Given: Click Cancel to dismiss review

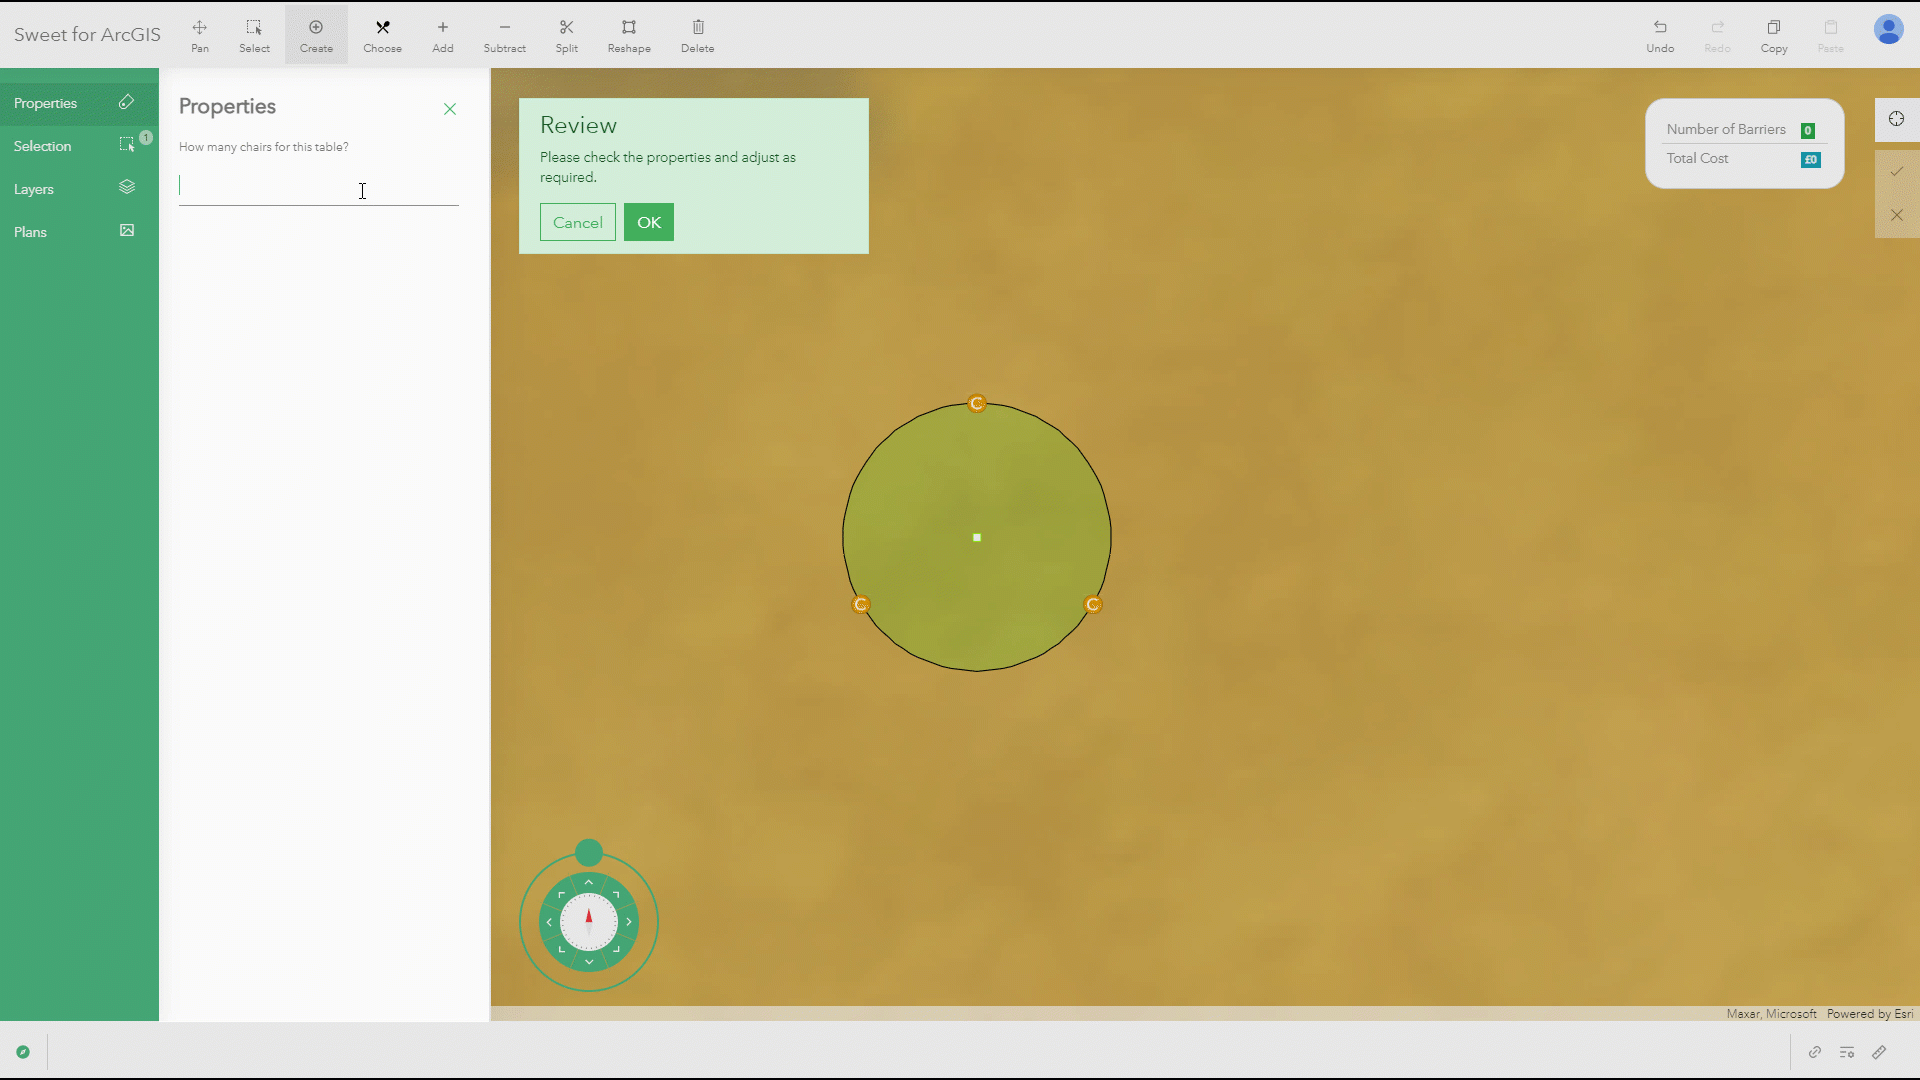Looking at the screenshot, I should 578,222.
